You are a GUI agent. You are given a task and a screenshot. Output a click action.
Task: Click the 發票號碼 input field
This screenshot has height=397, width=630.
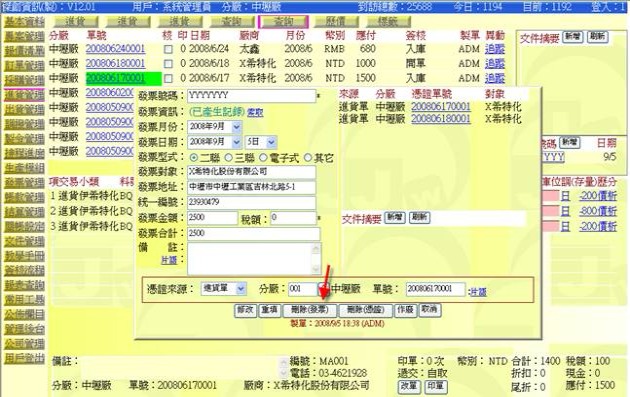pyautogui.click(x=252, y=96)
